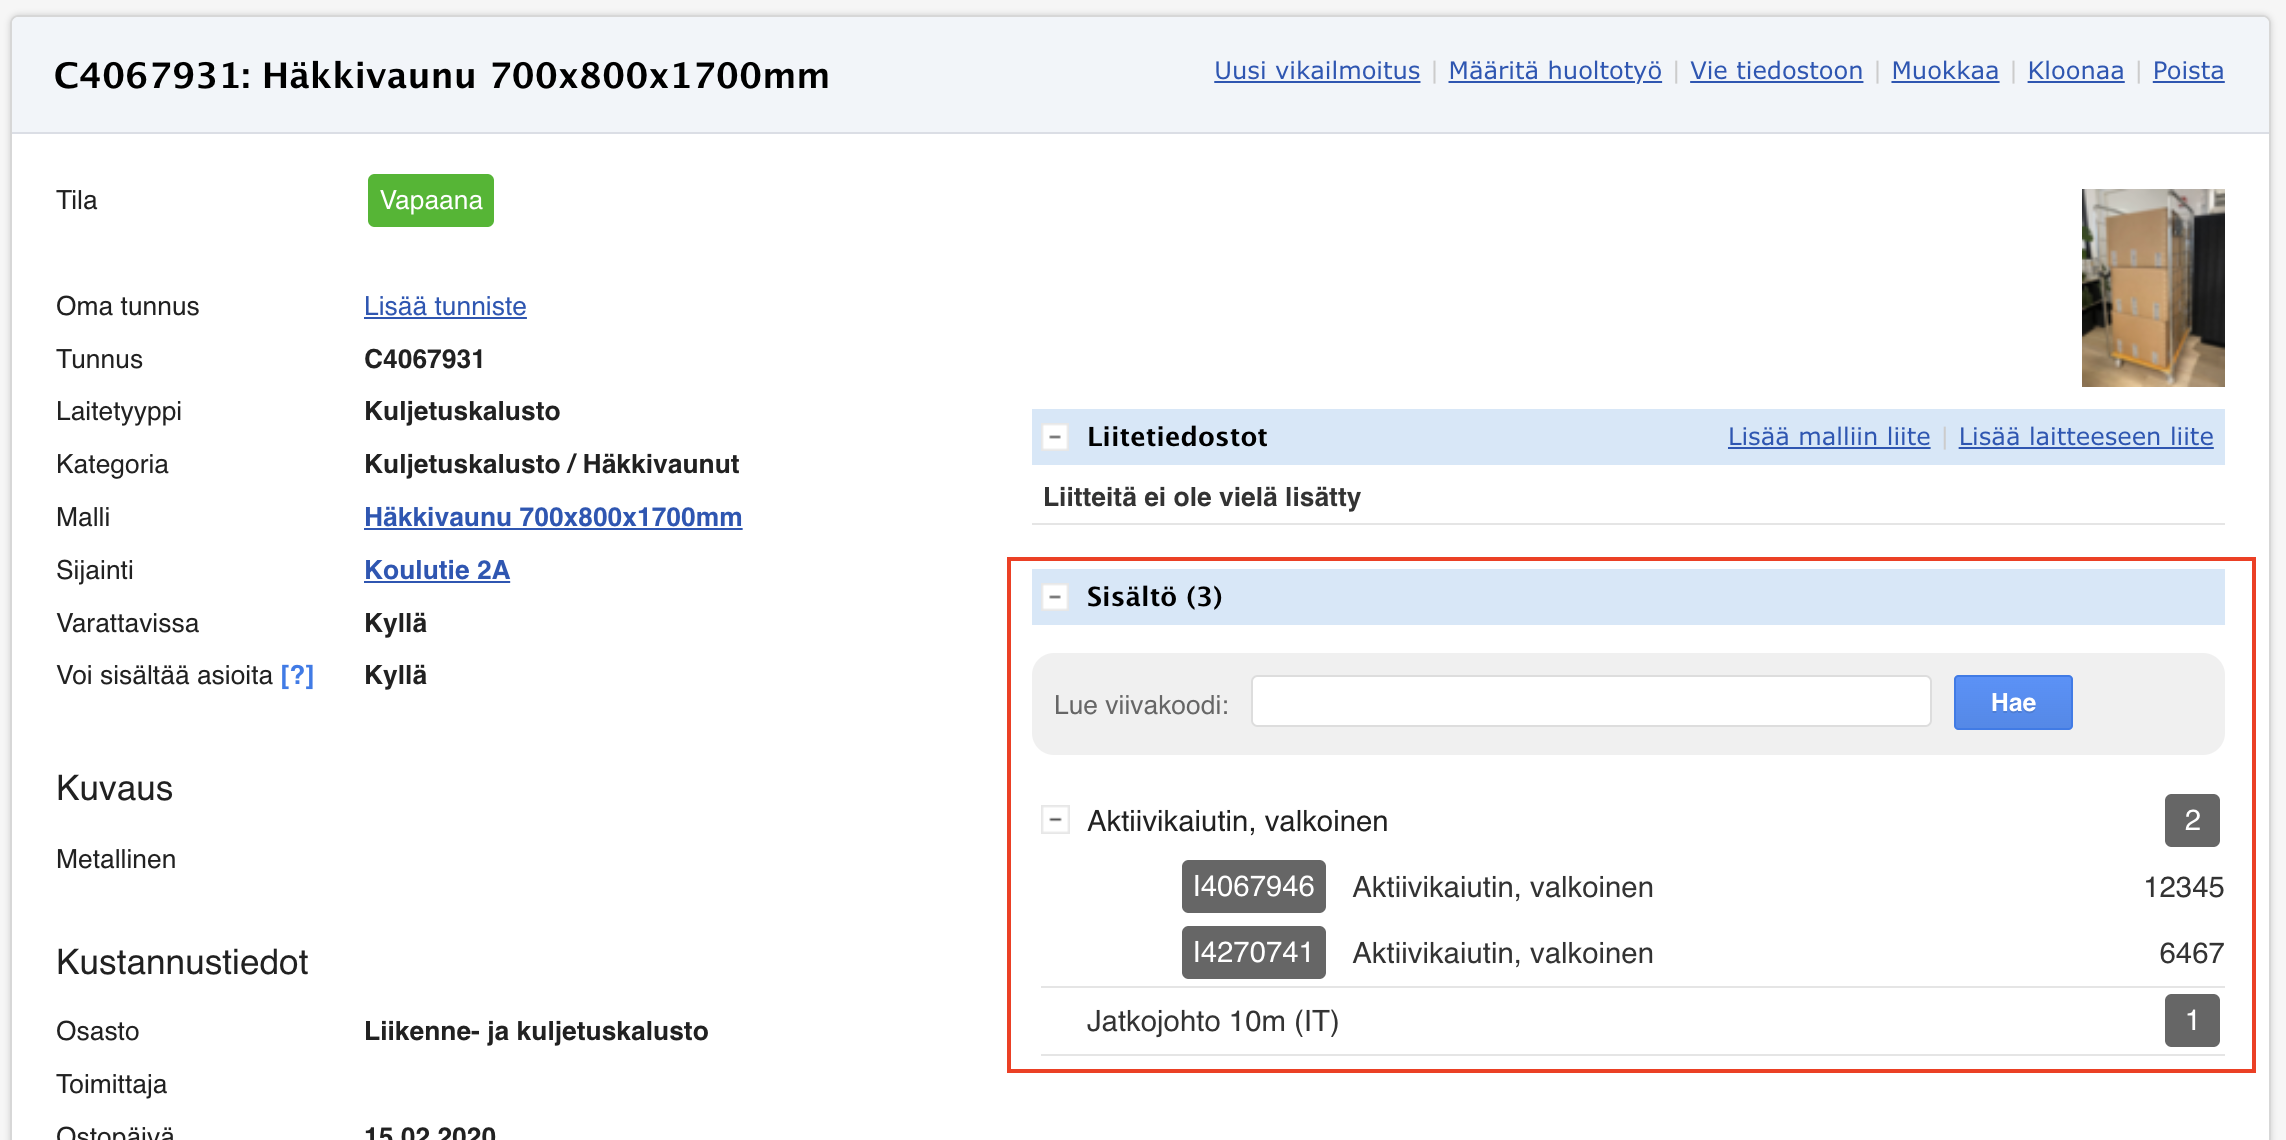Open the Koulutie 2A location link
The width and height of the screenshot is (2286, 1140).
pos(437,570)
